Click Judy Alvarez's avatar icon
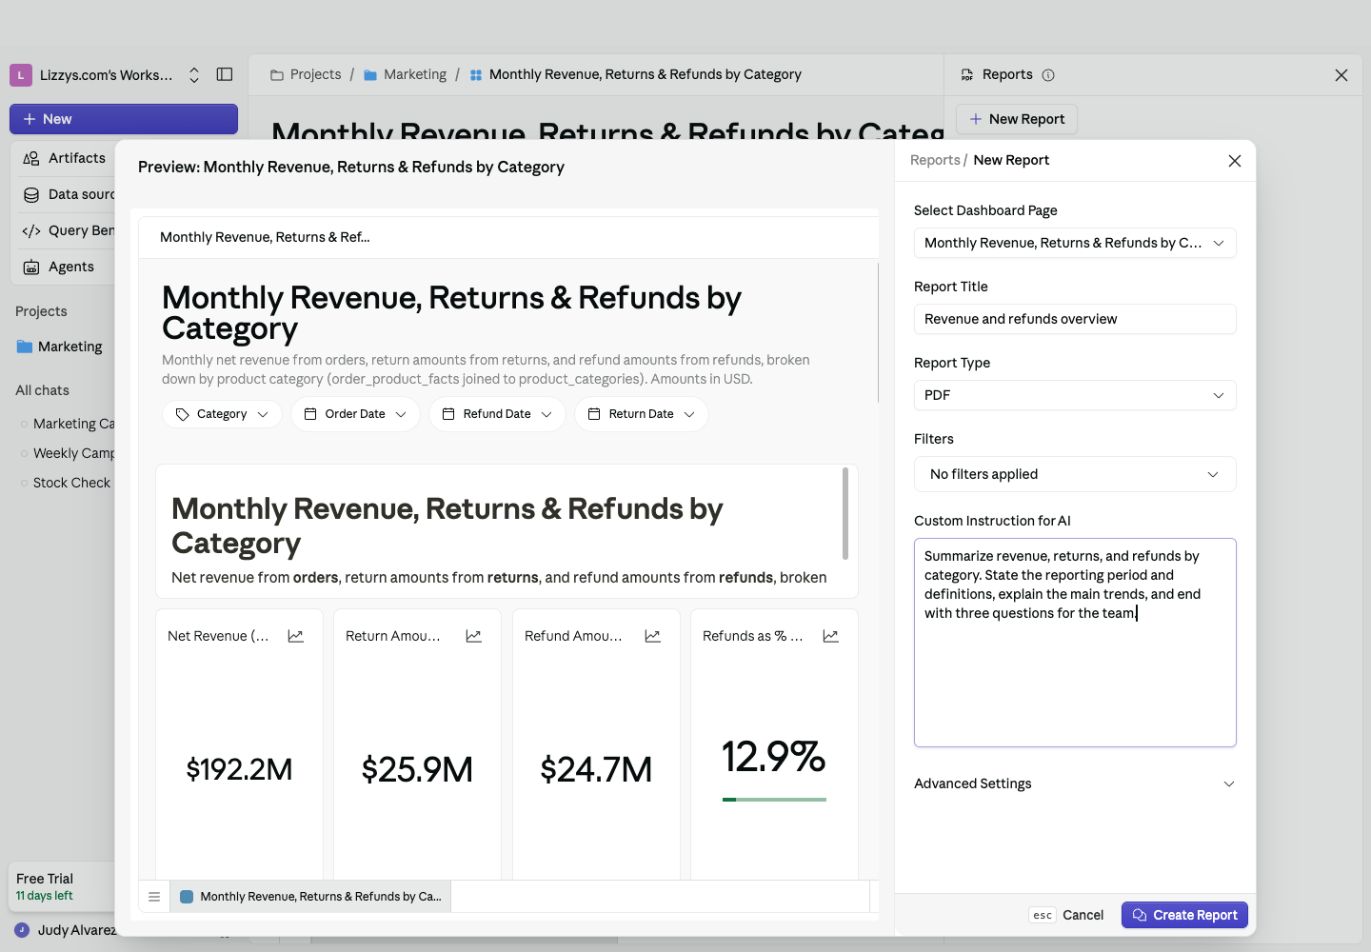 (x=22, y=930)
